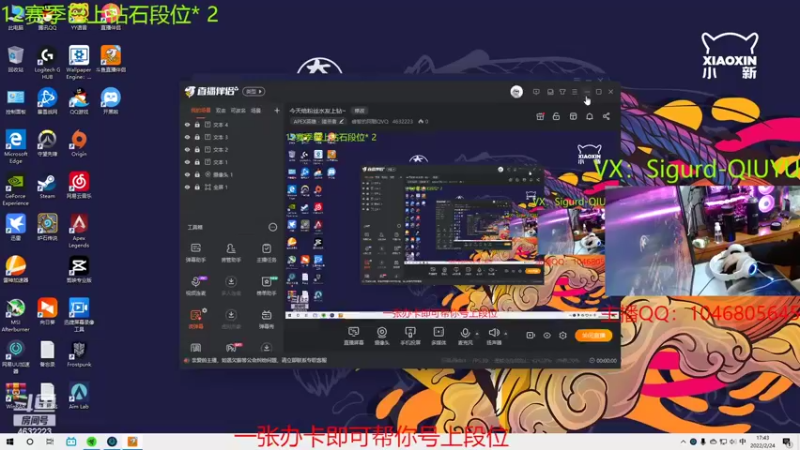Hide the 文本 2 layer

tap(187, 149)
